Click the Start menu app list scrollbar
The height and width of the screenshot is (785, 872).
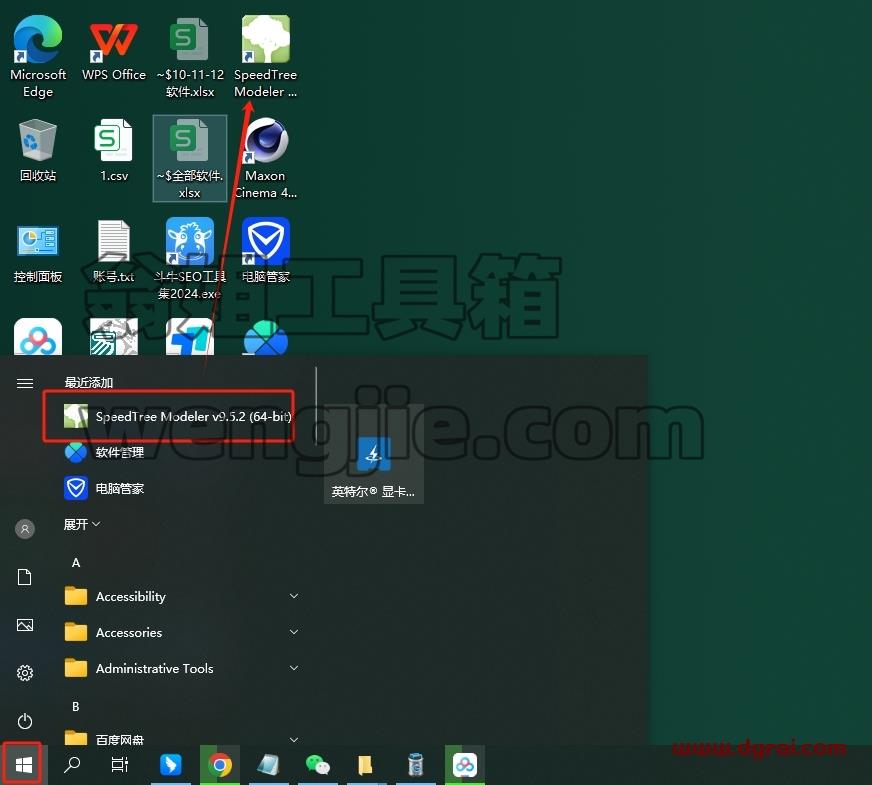(x=316, y=406)
